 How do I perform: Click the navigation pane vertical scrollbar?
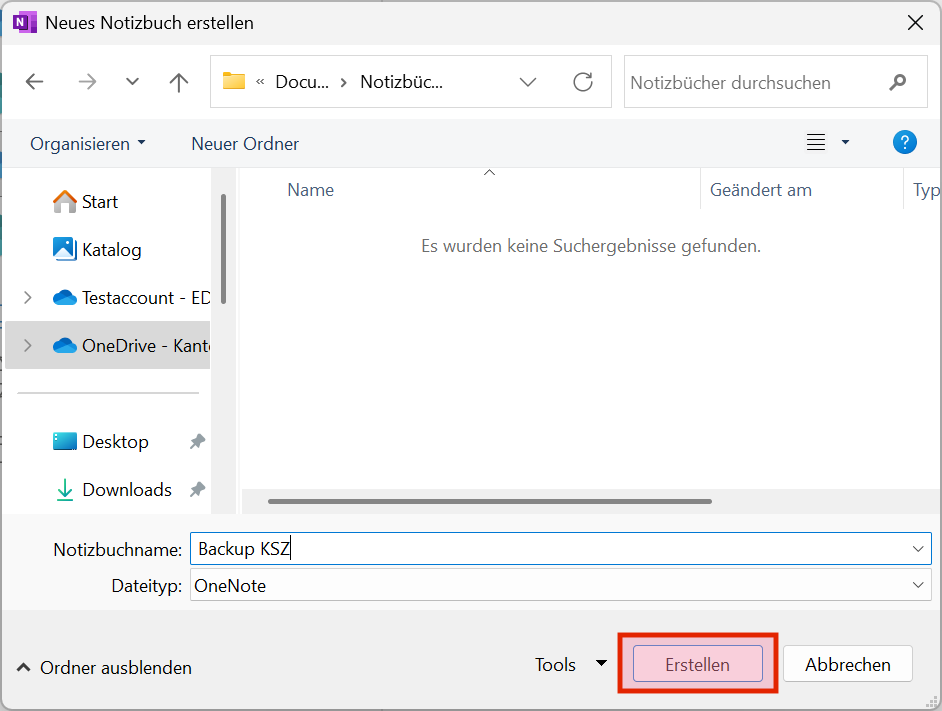pos(223,248)
